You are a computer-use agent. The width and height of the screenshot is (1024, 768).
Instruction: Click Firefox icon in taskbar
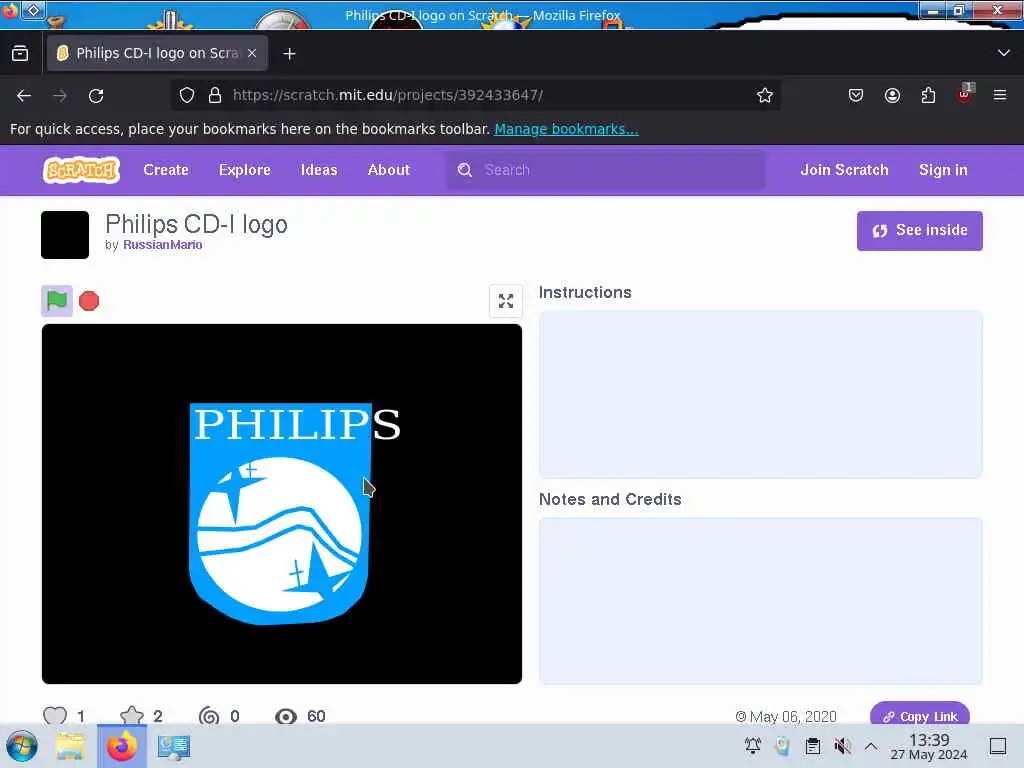[121, 746]
